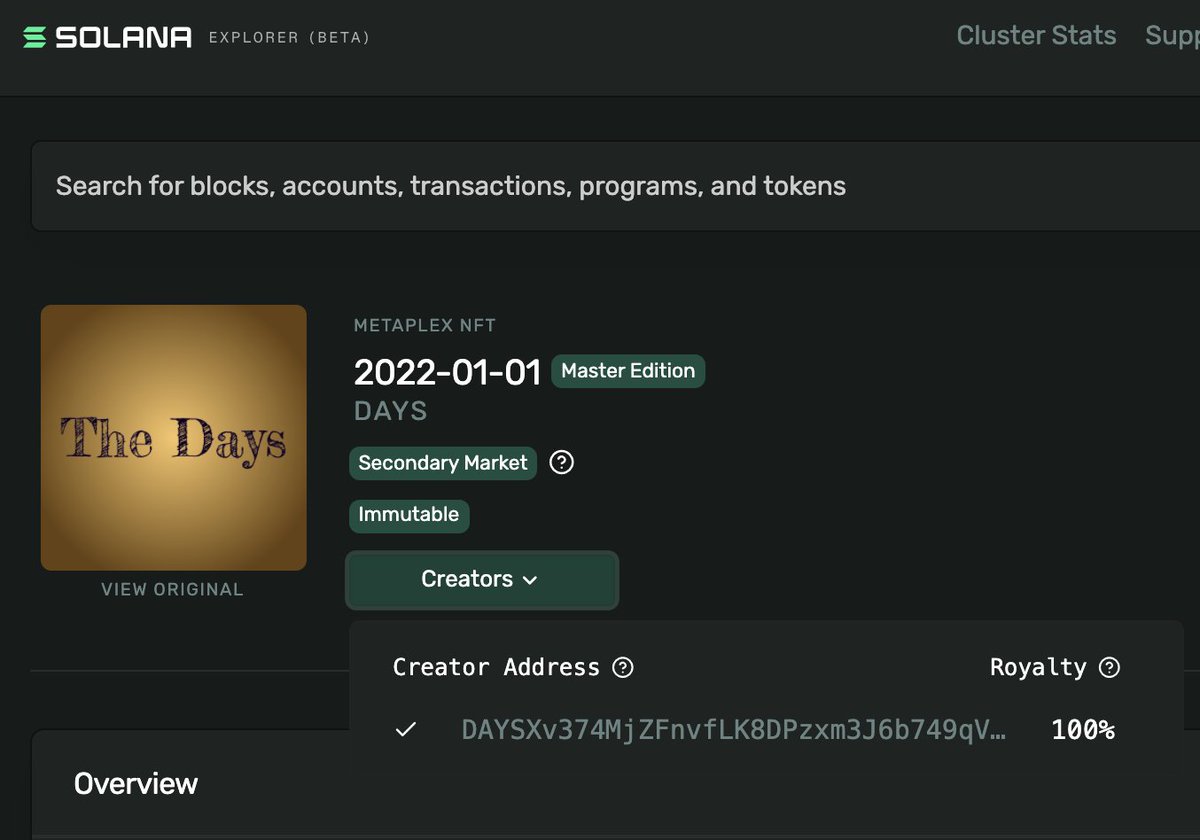Screen dimensions: 1200x840
Task: Open help icon next to Creator Address
Action: pyautogui.click(x=623, y=667)
